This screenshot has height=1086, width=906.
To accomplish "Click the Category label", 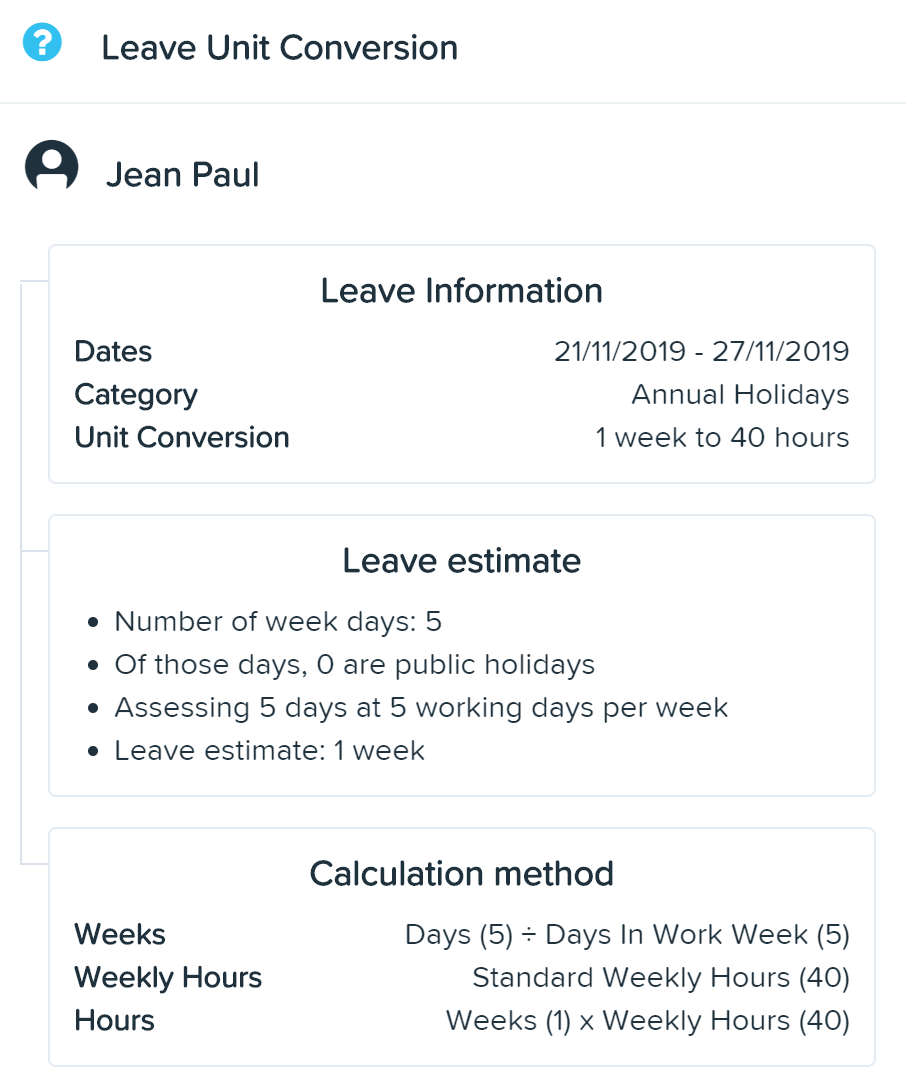I will pos(136,395).
